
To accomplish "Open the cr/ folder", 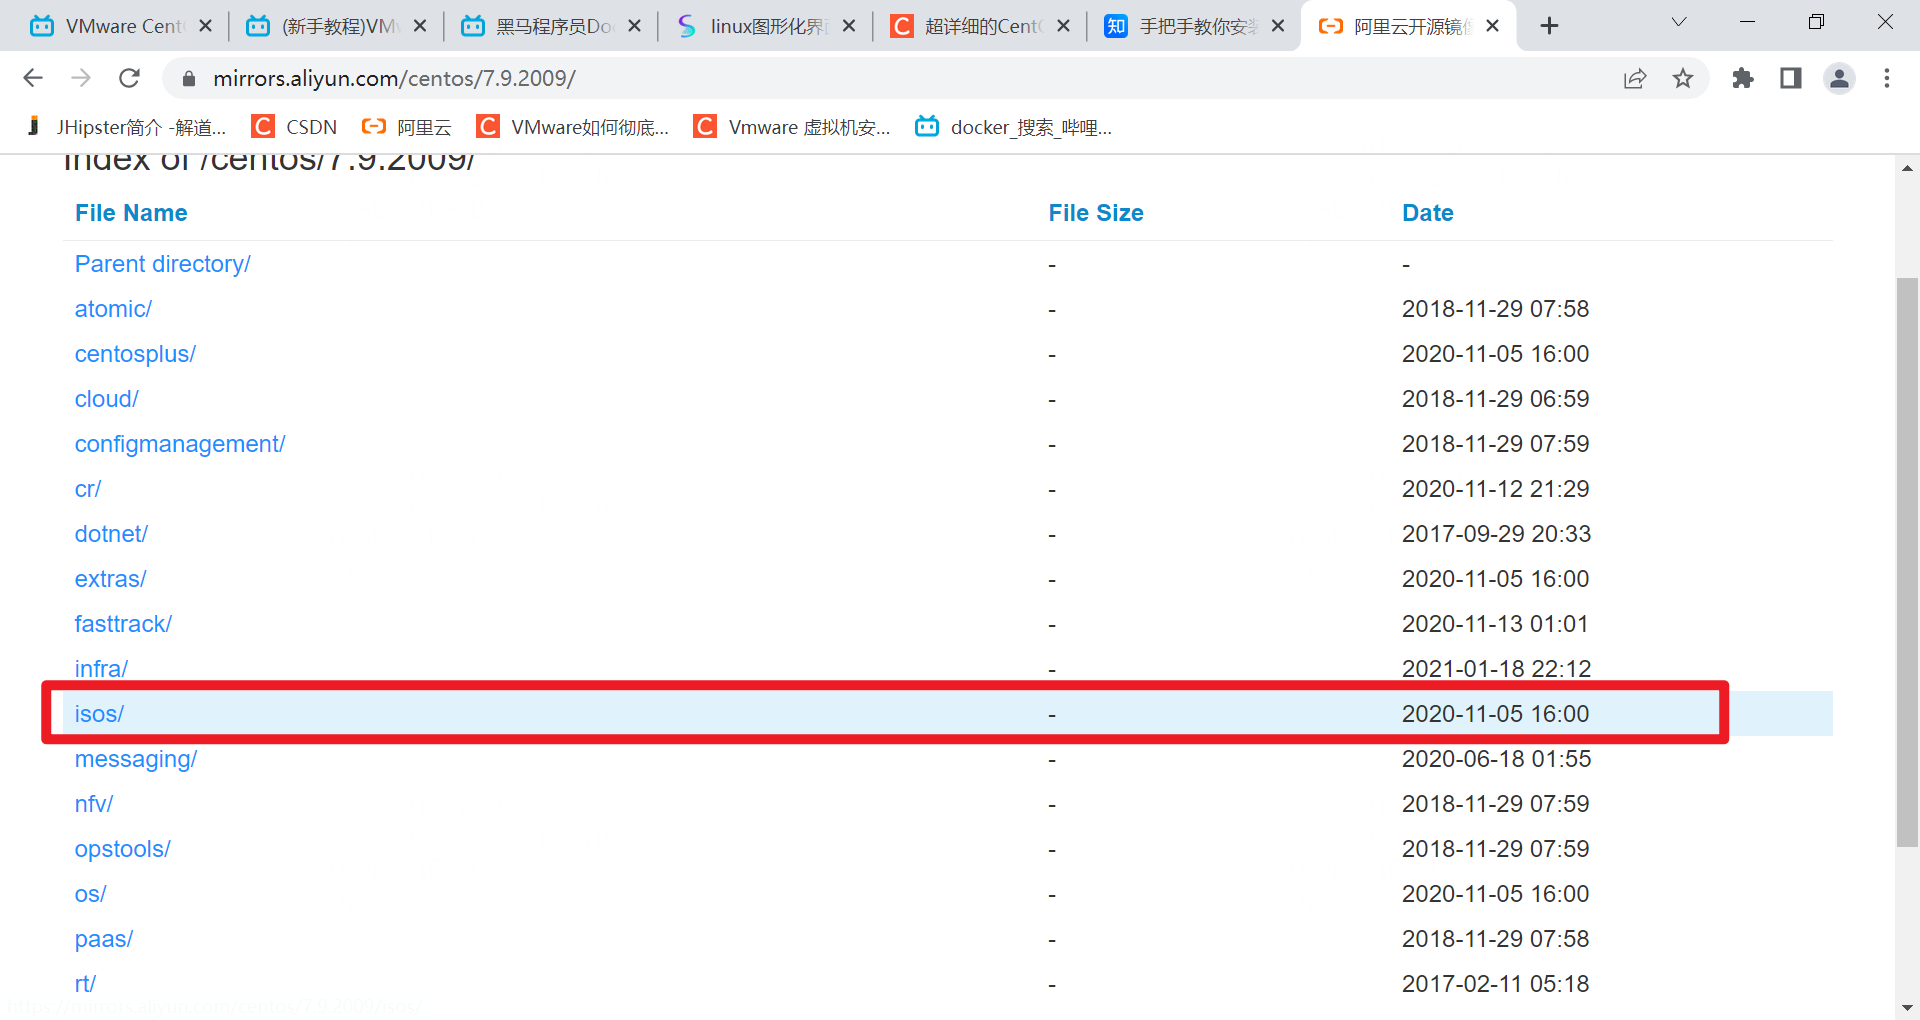I will click(x=88, y=489).
